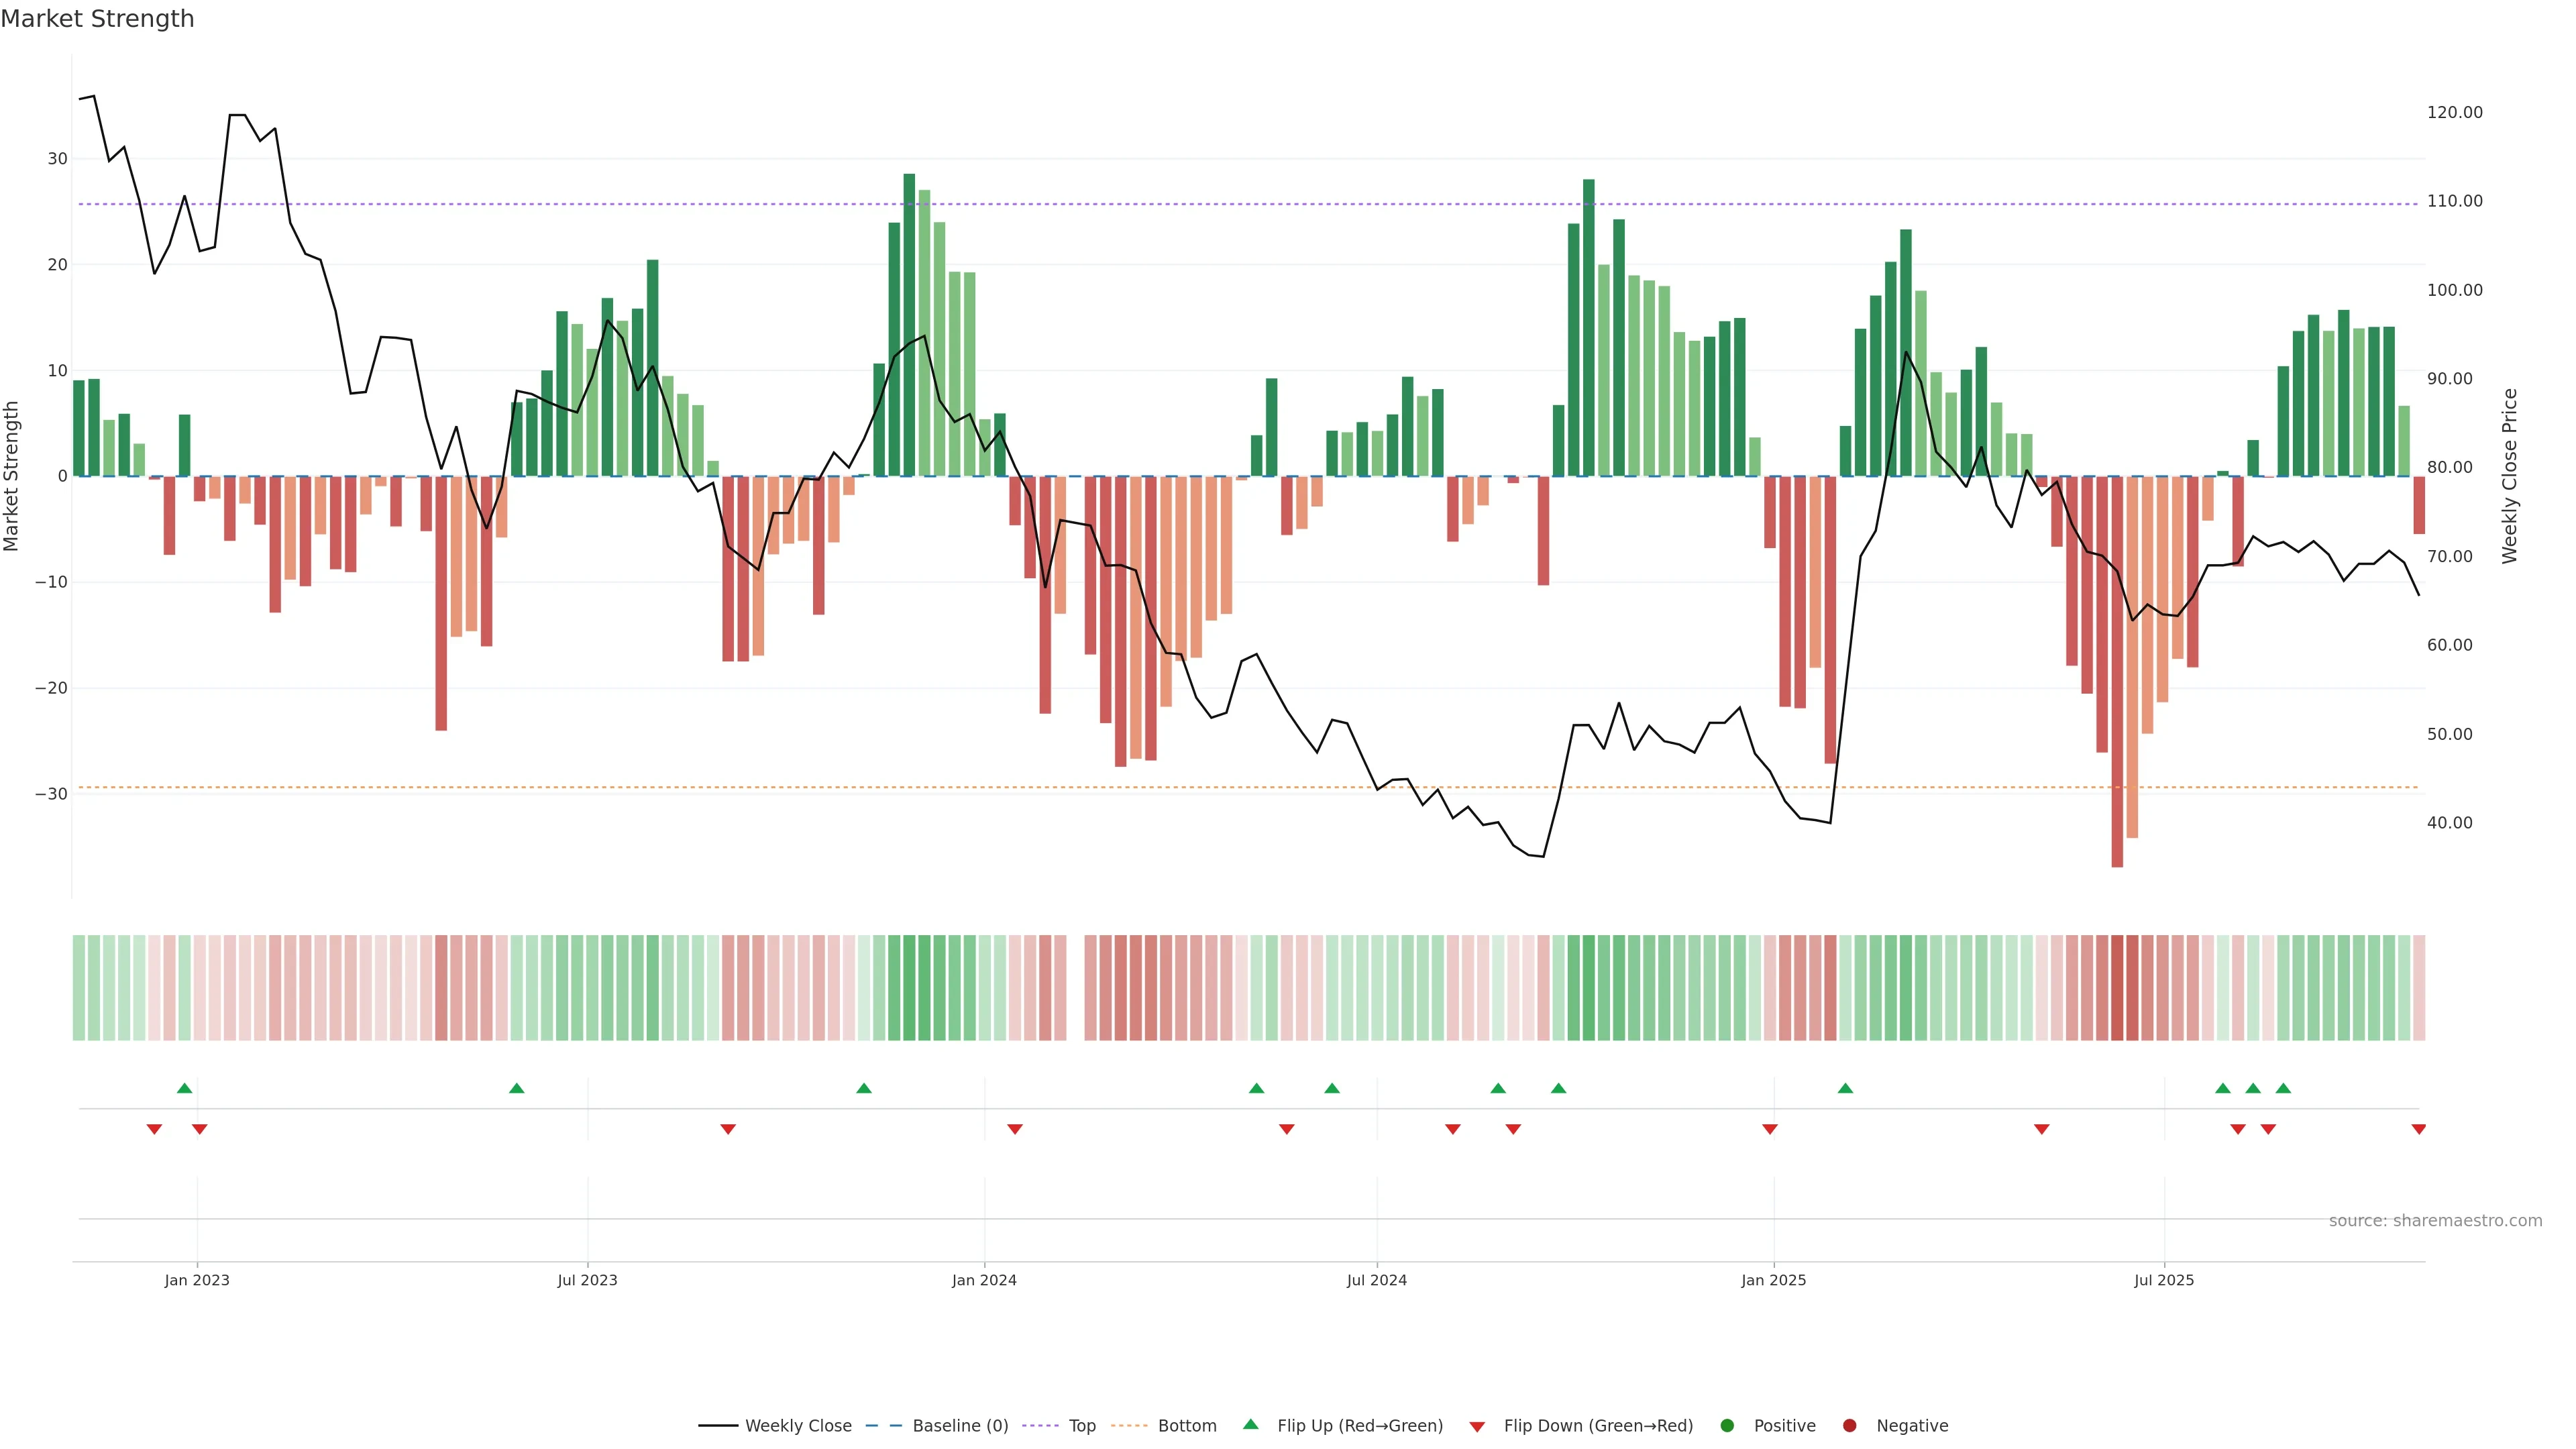Screen dimensions: 2576x1449
Task: Click the Jul 2025 x-axis label
Action: (2164, 1280)
